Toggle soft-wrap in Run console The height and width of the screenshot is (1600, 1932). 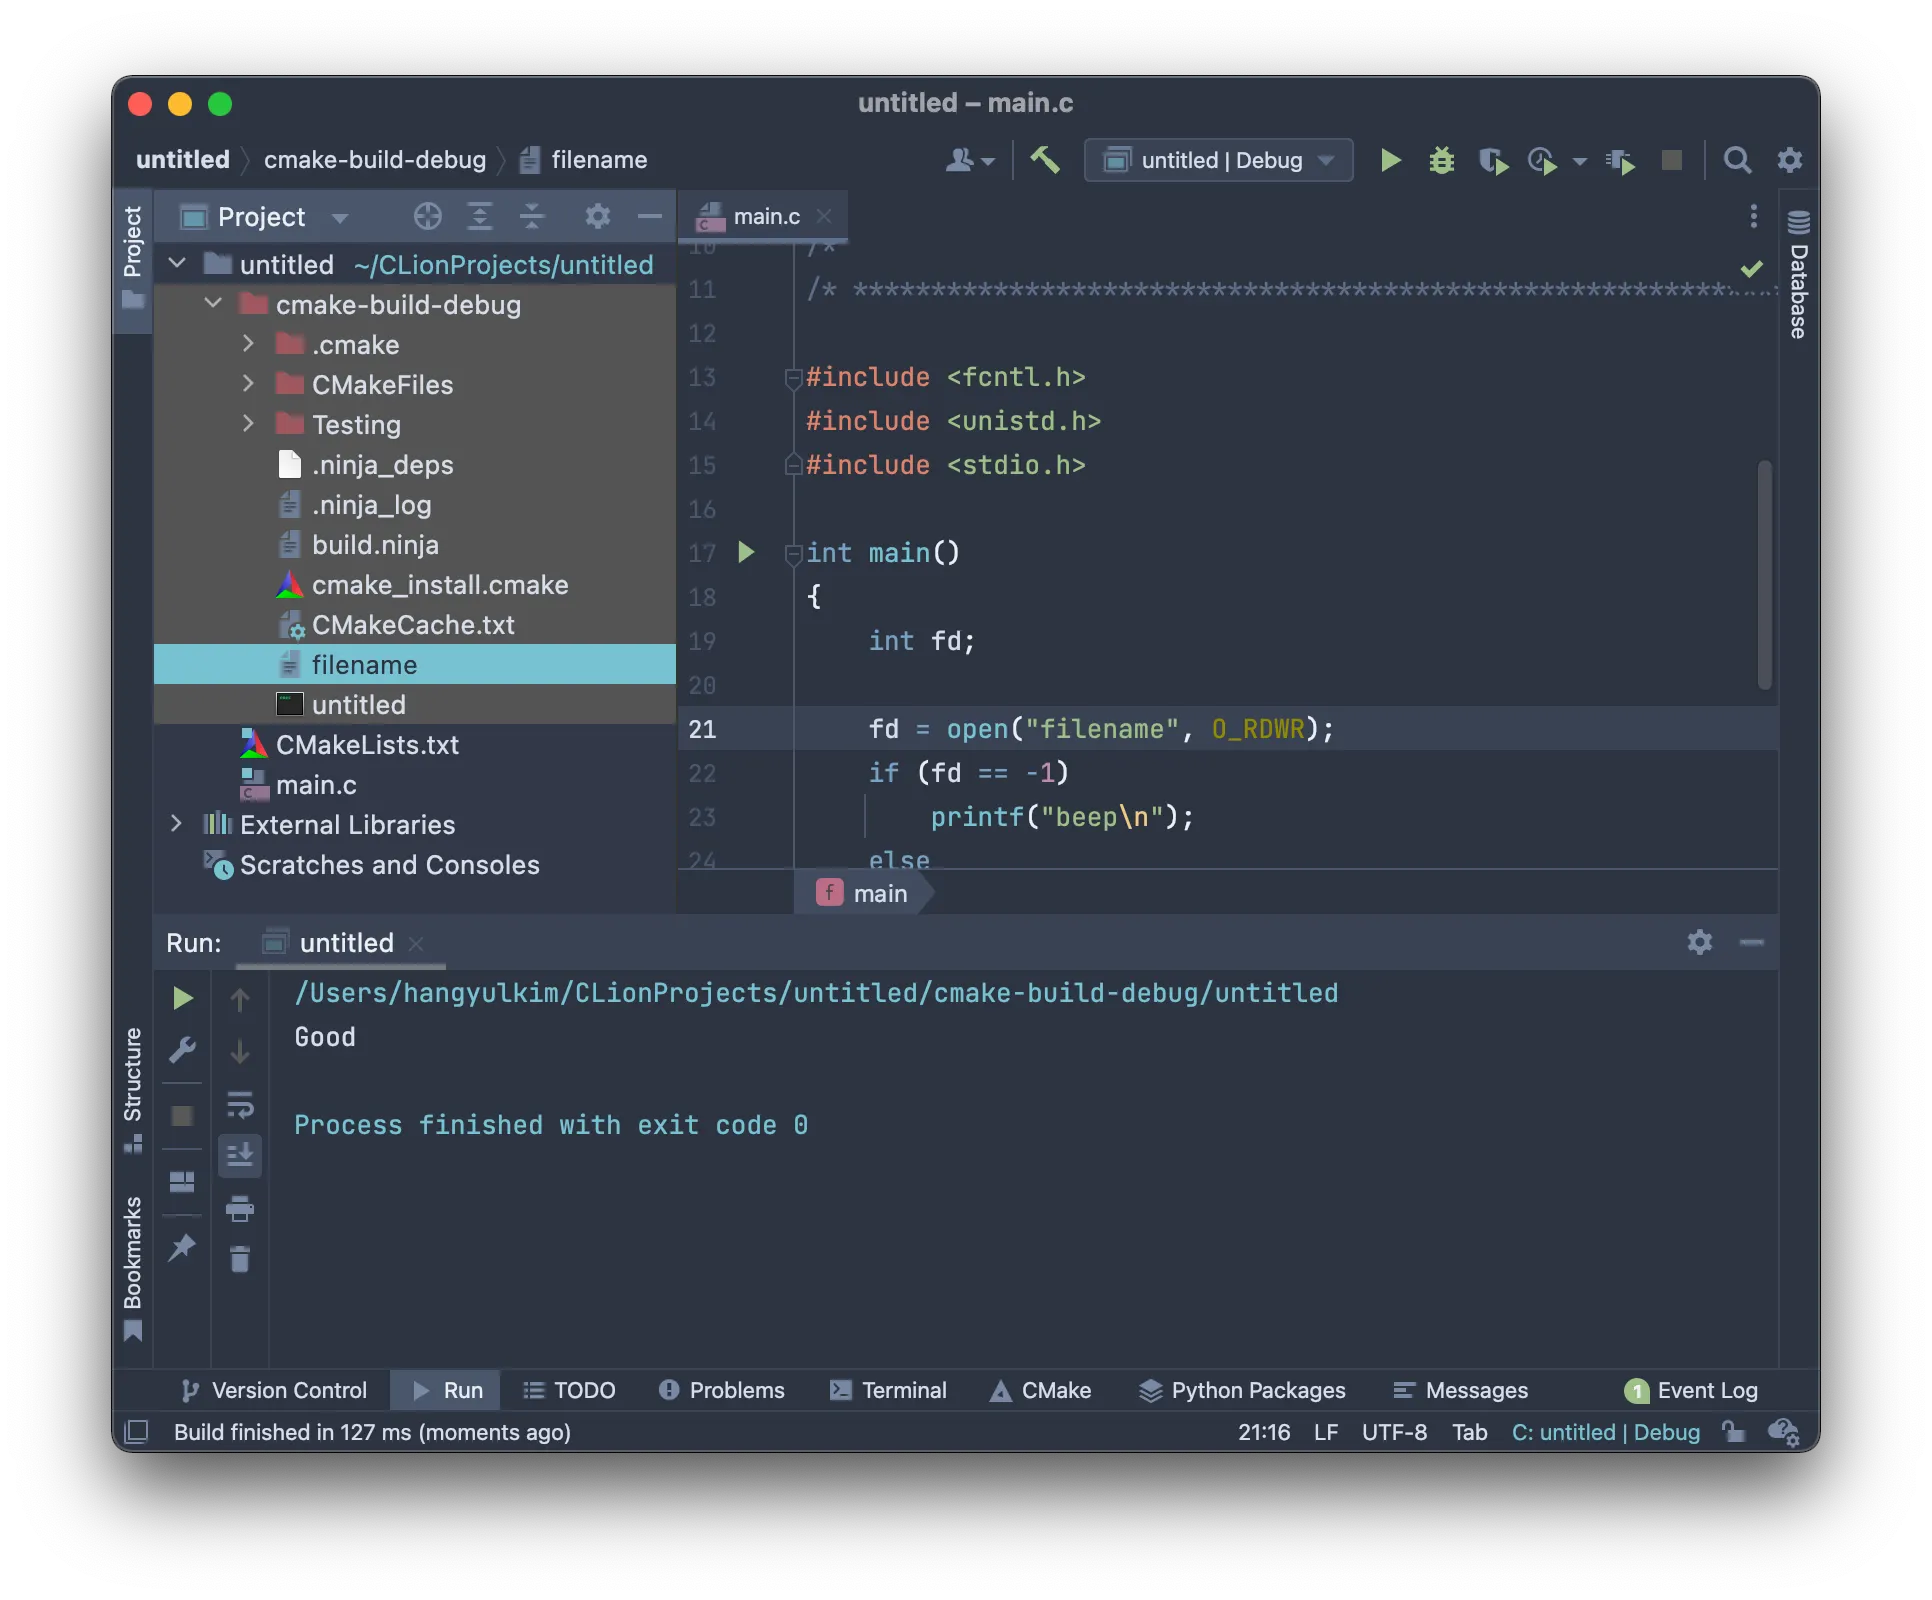(240, 1104)
